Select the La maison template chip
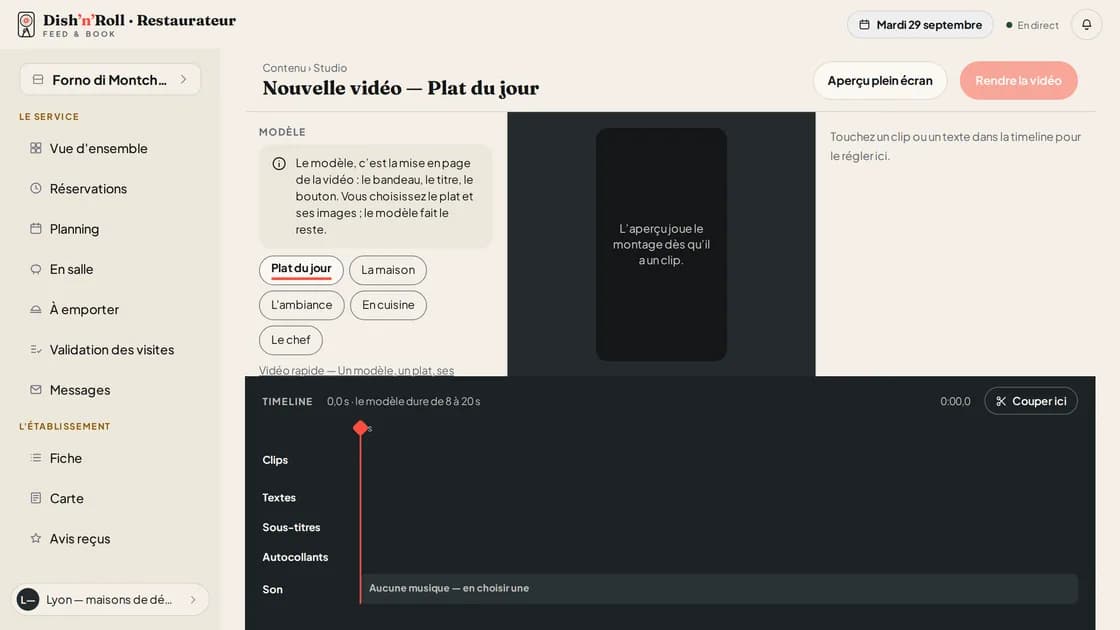Image resolution: width=1120 pixels, height=630 pixels. (388, 269)
